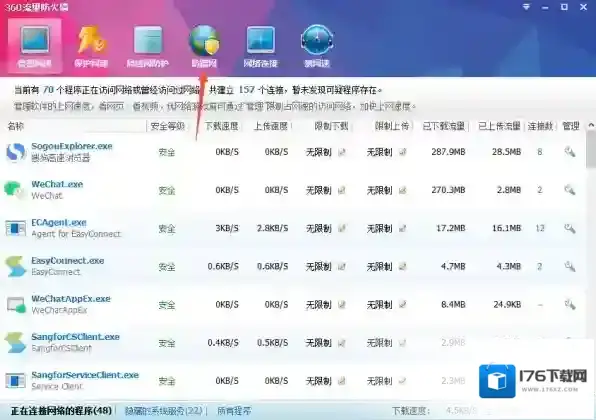Viewport: 596px width, 420px height.
Task: Switch to the system services (22) tab
Action: [163, 411]
